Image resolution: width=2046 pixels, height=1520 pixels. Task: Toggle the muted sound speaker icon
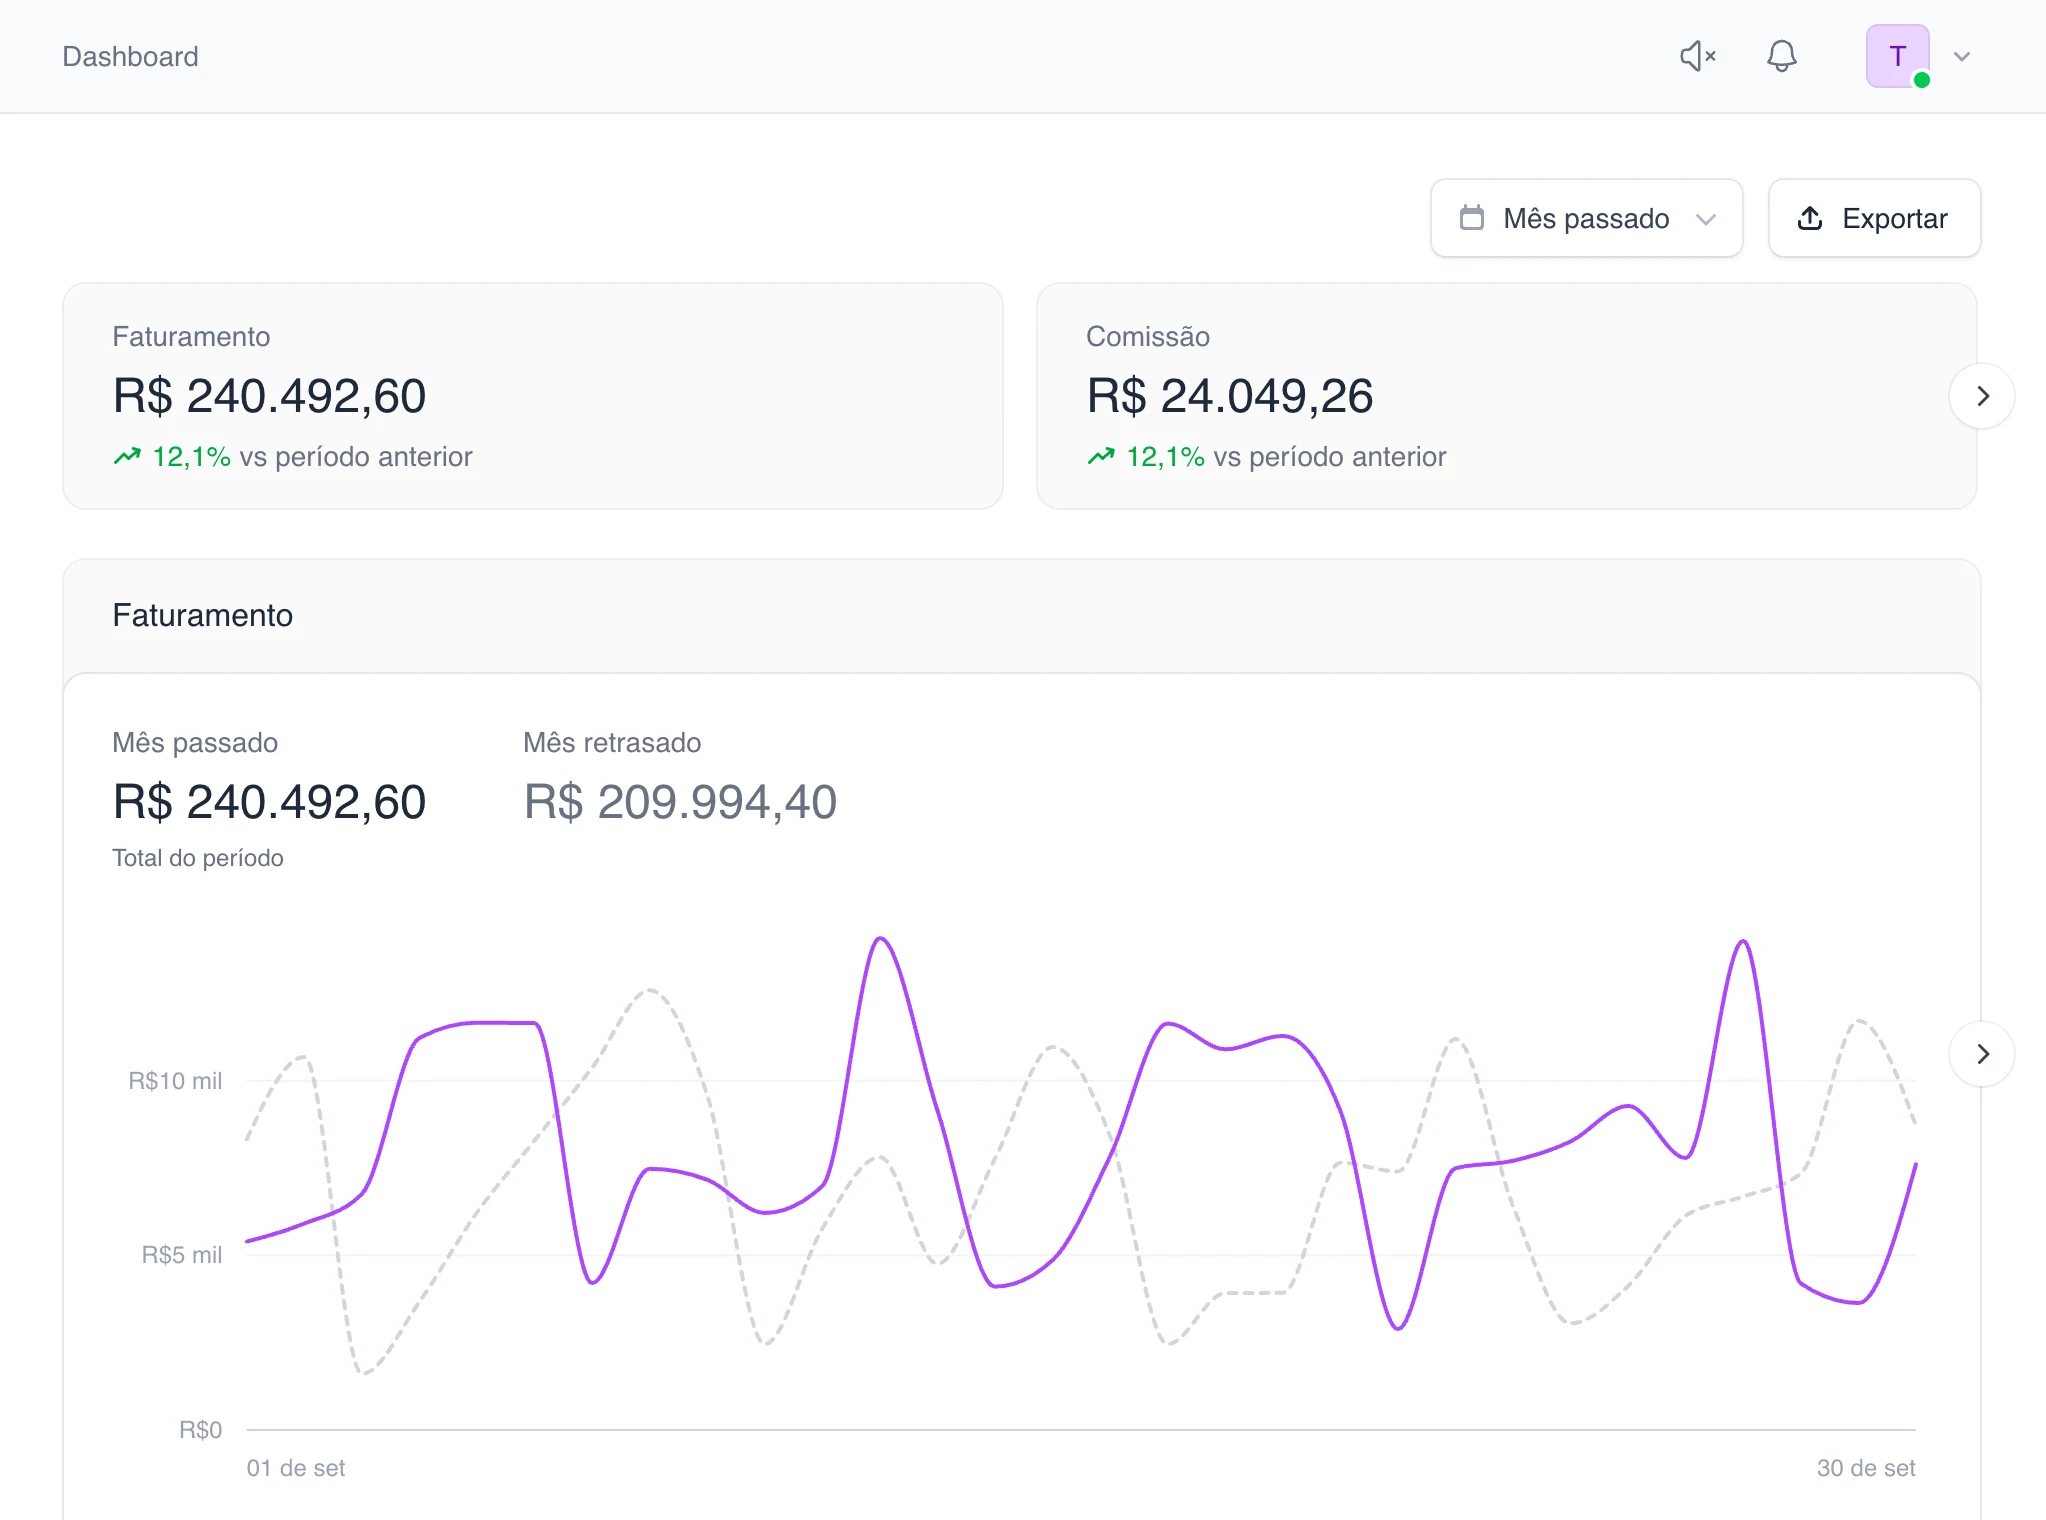pyautogui.click(x=1697, y=56)
